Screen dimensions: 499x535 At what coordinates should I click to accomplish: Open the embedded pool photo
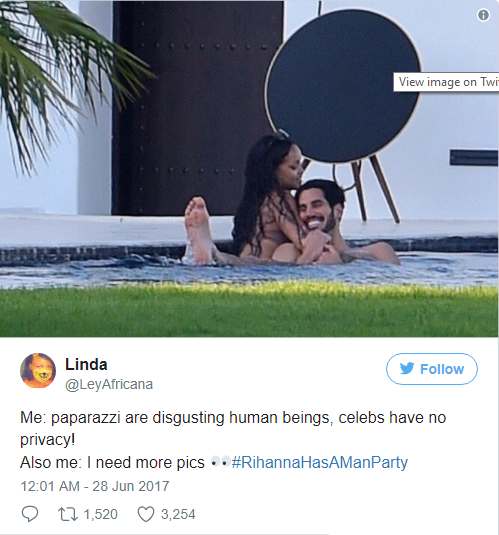point(249,169)
